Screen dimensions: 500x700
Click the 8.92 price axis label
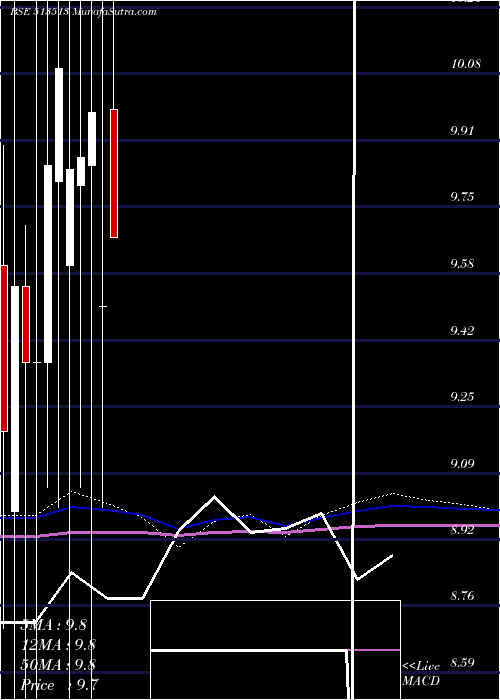tap(463, 530)
